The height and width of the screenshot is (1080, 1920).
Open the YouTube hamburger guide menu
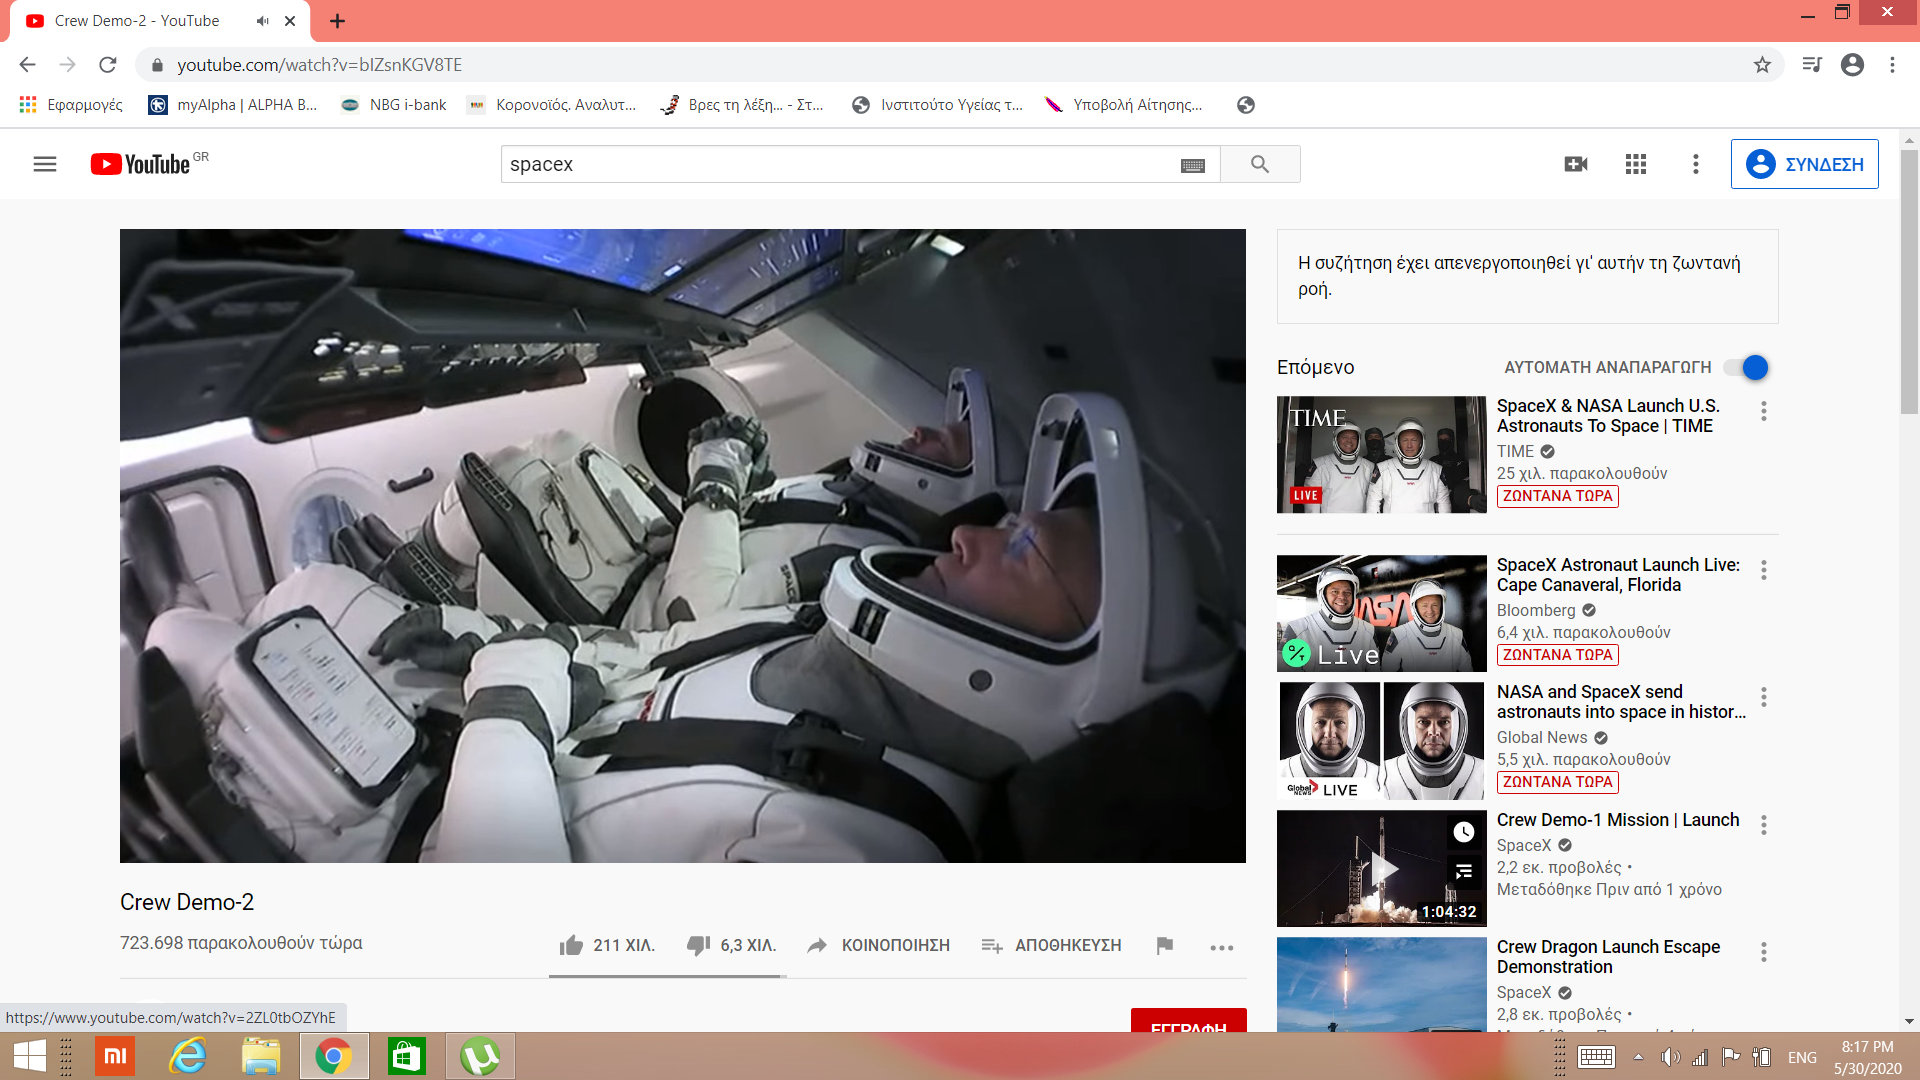45,164
